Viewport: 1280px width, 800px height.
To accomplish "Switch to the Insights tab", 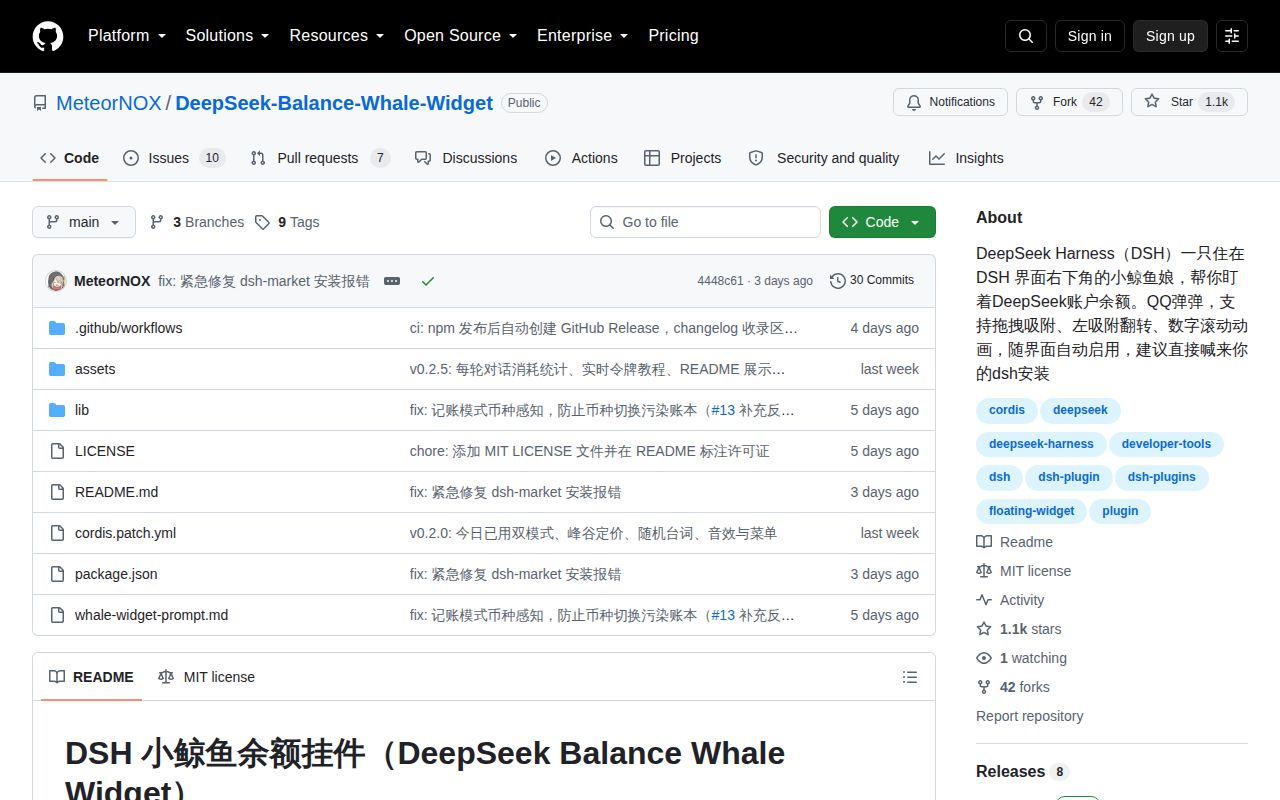I will tap(966, 158).
